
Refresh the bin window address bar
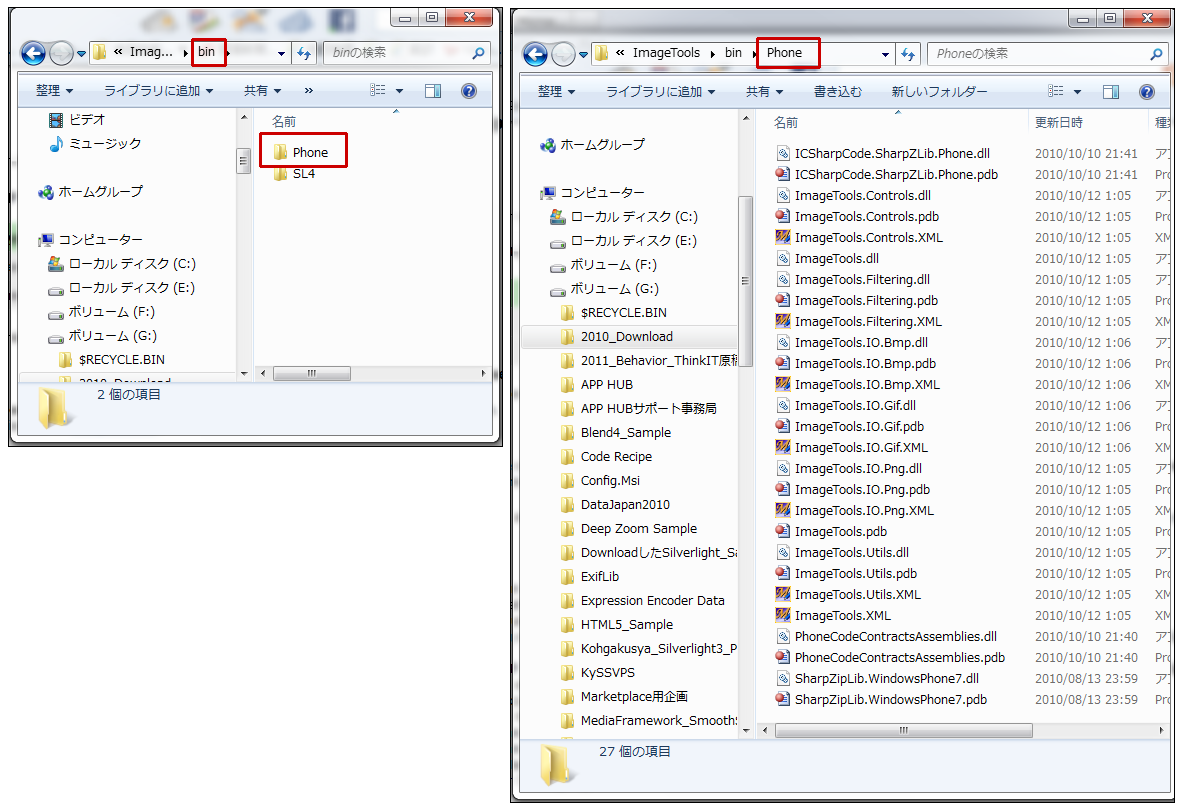(304, 53)
